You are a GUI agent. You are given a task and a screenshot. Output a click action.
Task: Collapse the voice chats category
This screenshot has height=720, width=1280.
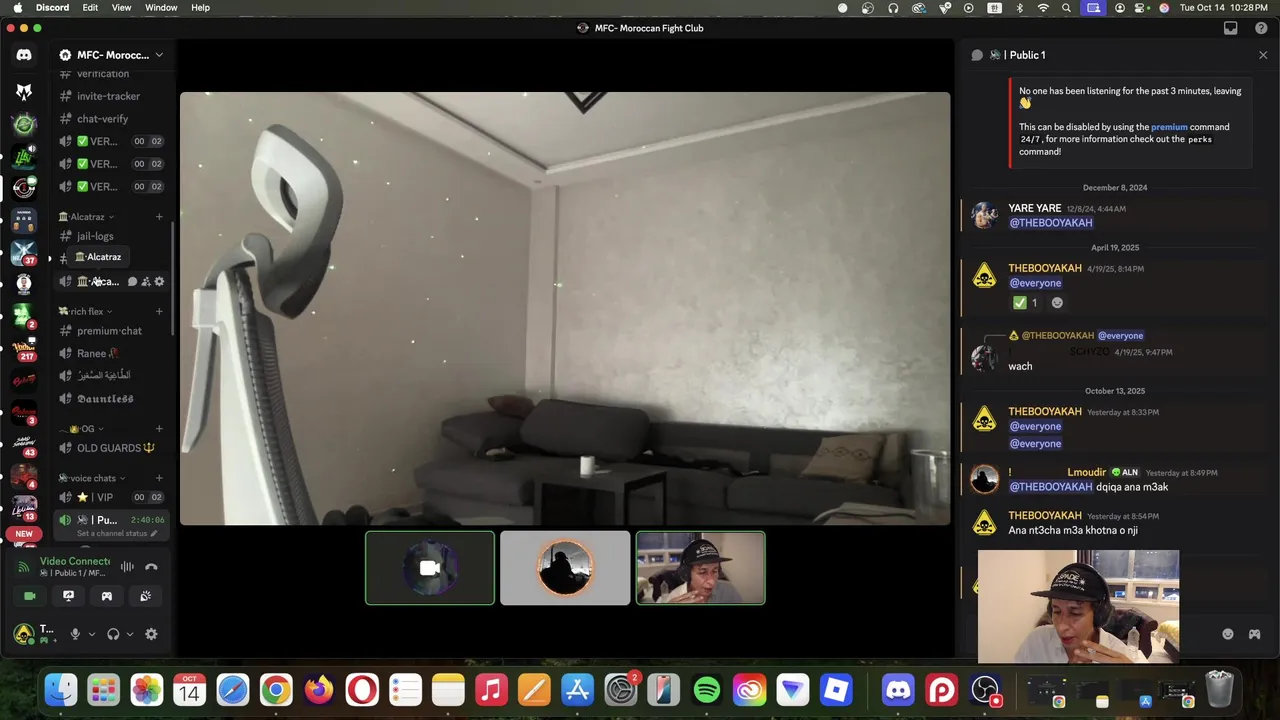pyautogui.click(x=92, y=478)
